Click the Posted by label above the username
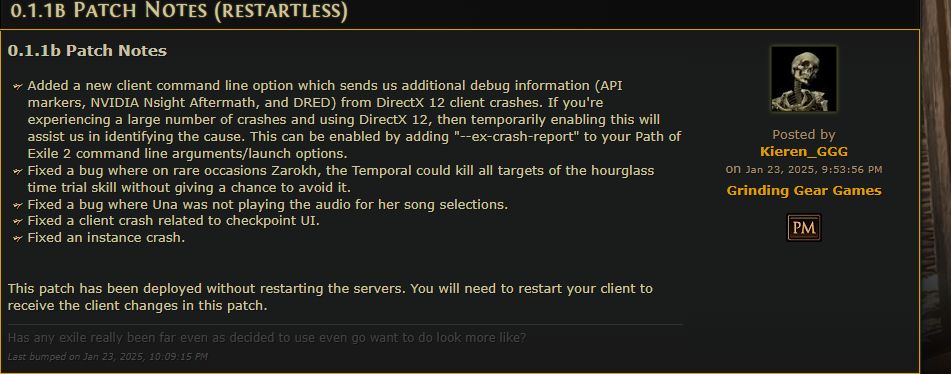This screenshot has height=374, width=951. (x=804, y=135)
